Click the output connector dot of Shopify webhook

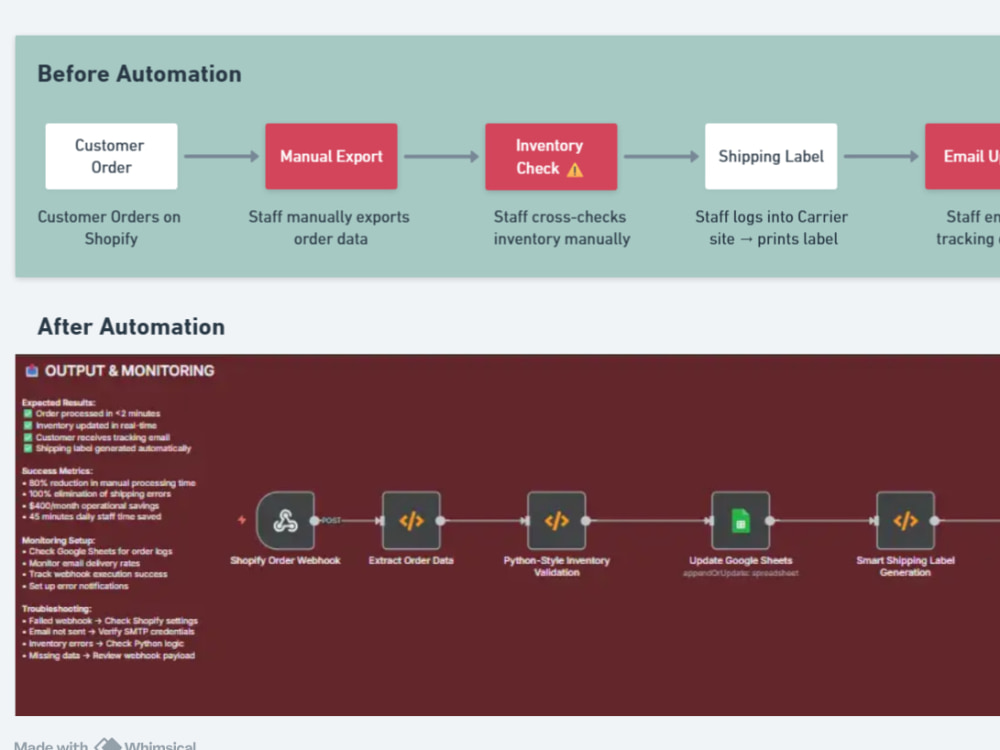coord(314,520)
